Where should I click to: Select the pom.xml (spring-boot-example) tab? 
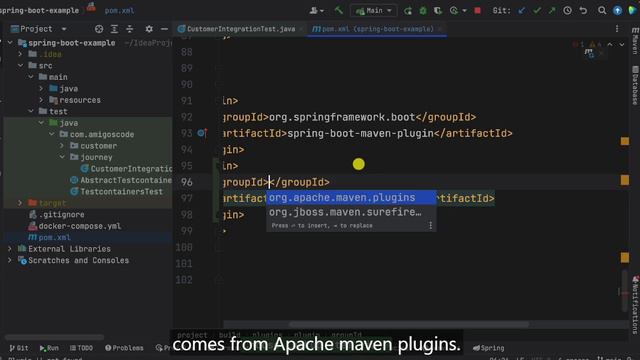(x=377, y=29)
